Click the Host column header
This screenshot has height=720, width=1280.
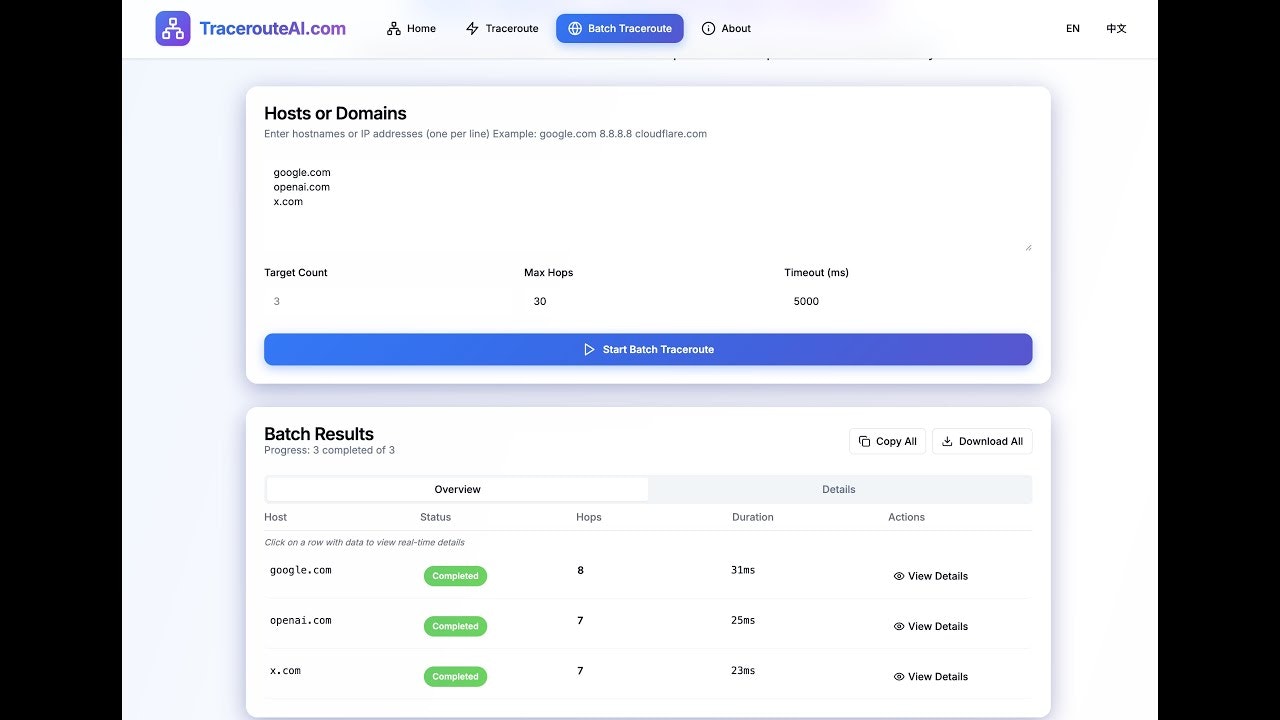tap(275, 517)
